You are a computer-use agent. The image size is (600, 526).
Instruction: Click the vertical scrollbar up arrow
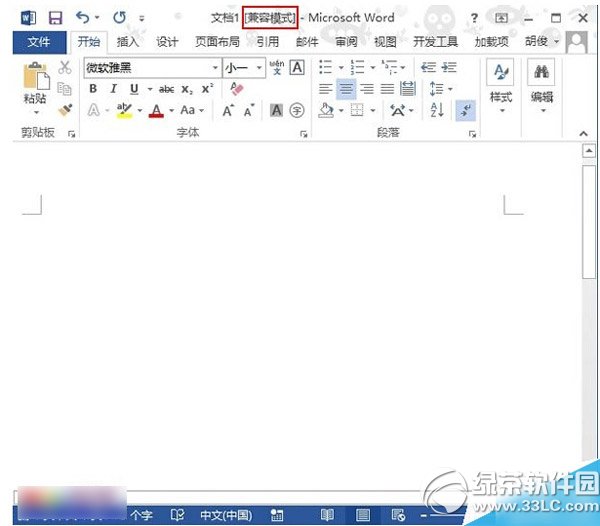(589, 151)
